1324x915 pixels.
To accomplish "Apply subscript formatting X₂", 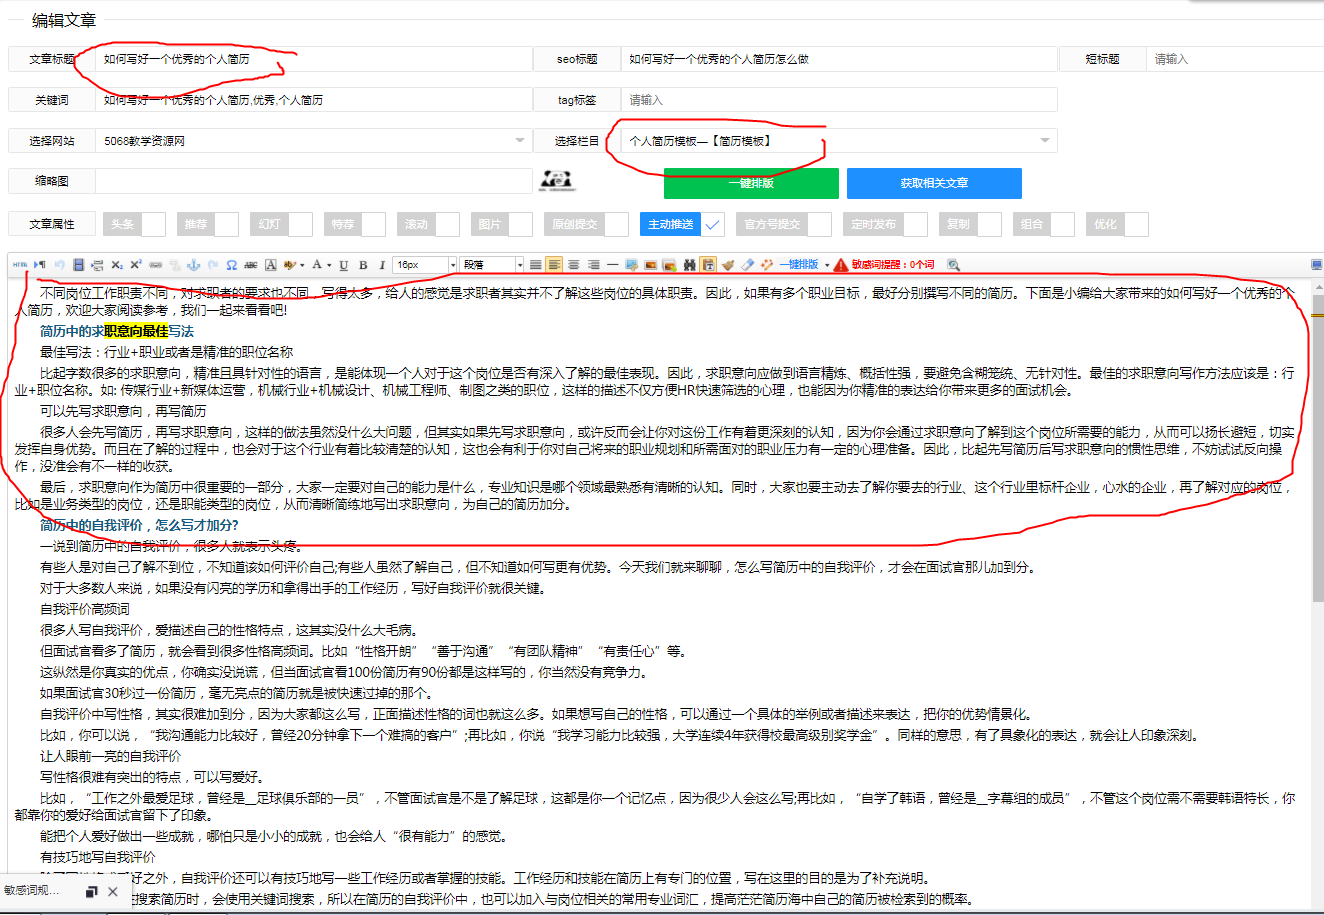I will pos(119,264).
